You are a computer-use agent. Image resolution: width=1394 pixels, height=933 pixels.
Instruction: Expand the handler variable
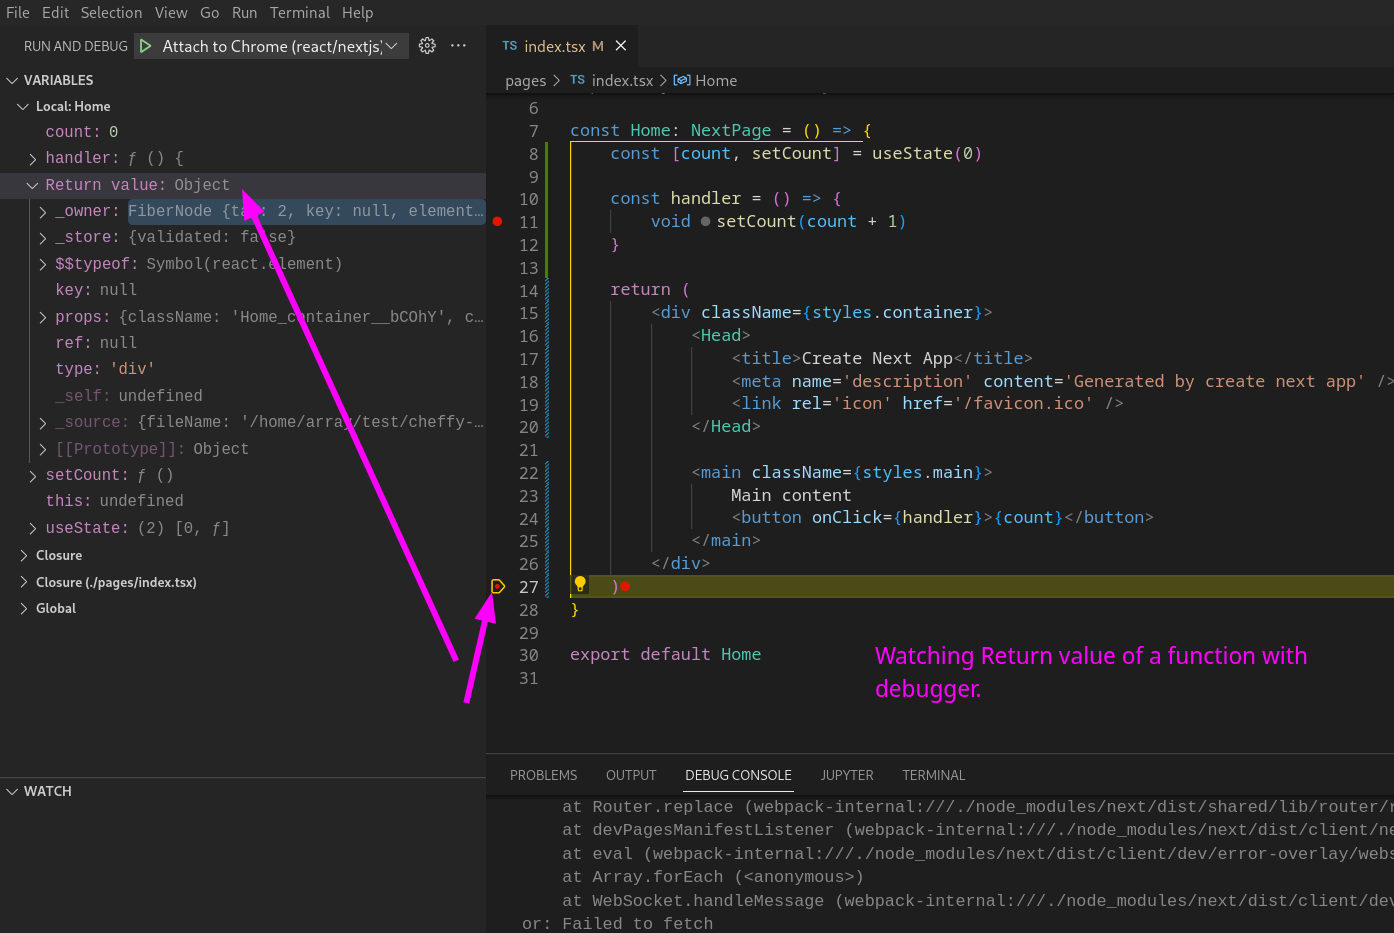click(33, 159)
